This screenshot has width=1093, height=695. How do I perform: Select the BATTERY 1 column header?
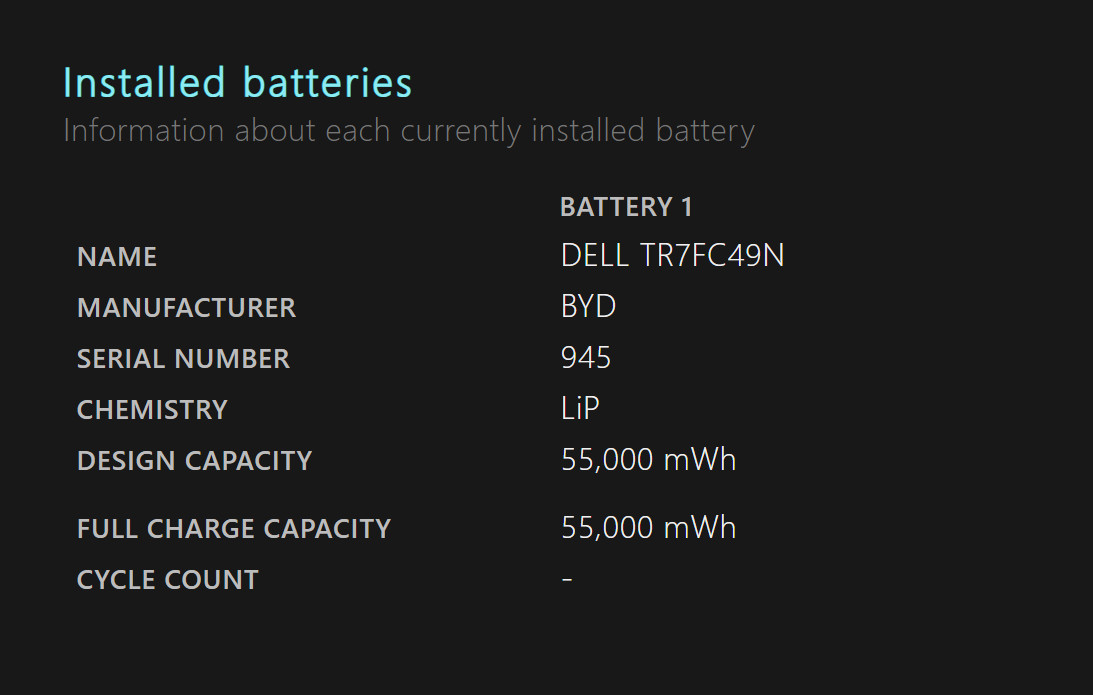pos(626,207)
